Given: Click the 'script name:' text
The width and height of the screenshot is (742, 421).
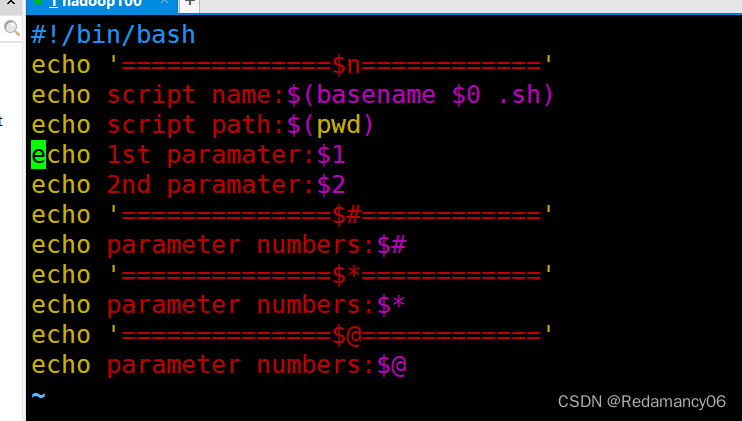Looking at the screenshot, I should (x=196, y=95).
